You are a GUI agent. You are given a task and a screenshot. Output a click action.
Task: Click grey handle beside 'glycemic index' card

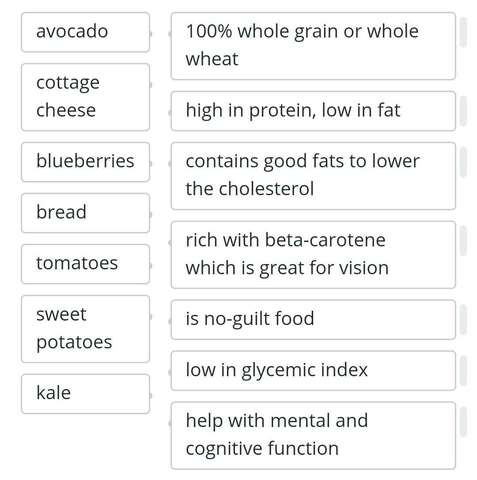463,371
